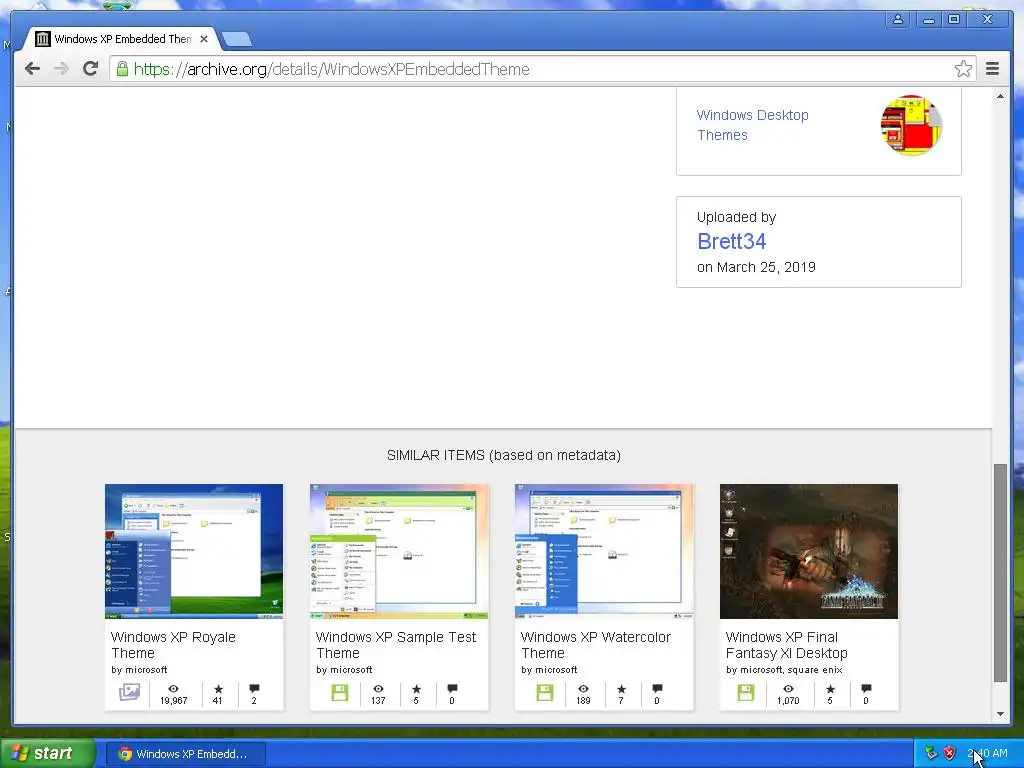Open the Windows XP start menu
Image resolution: width=1024 pixels, height=768 pixels.
(48, 753)
